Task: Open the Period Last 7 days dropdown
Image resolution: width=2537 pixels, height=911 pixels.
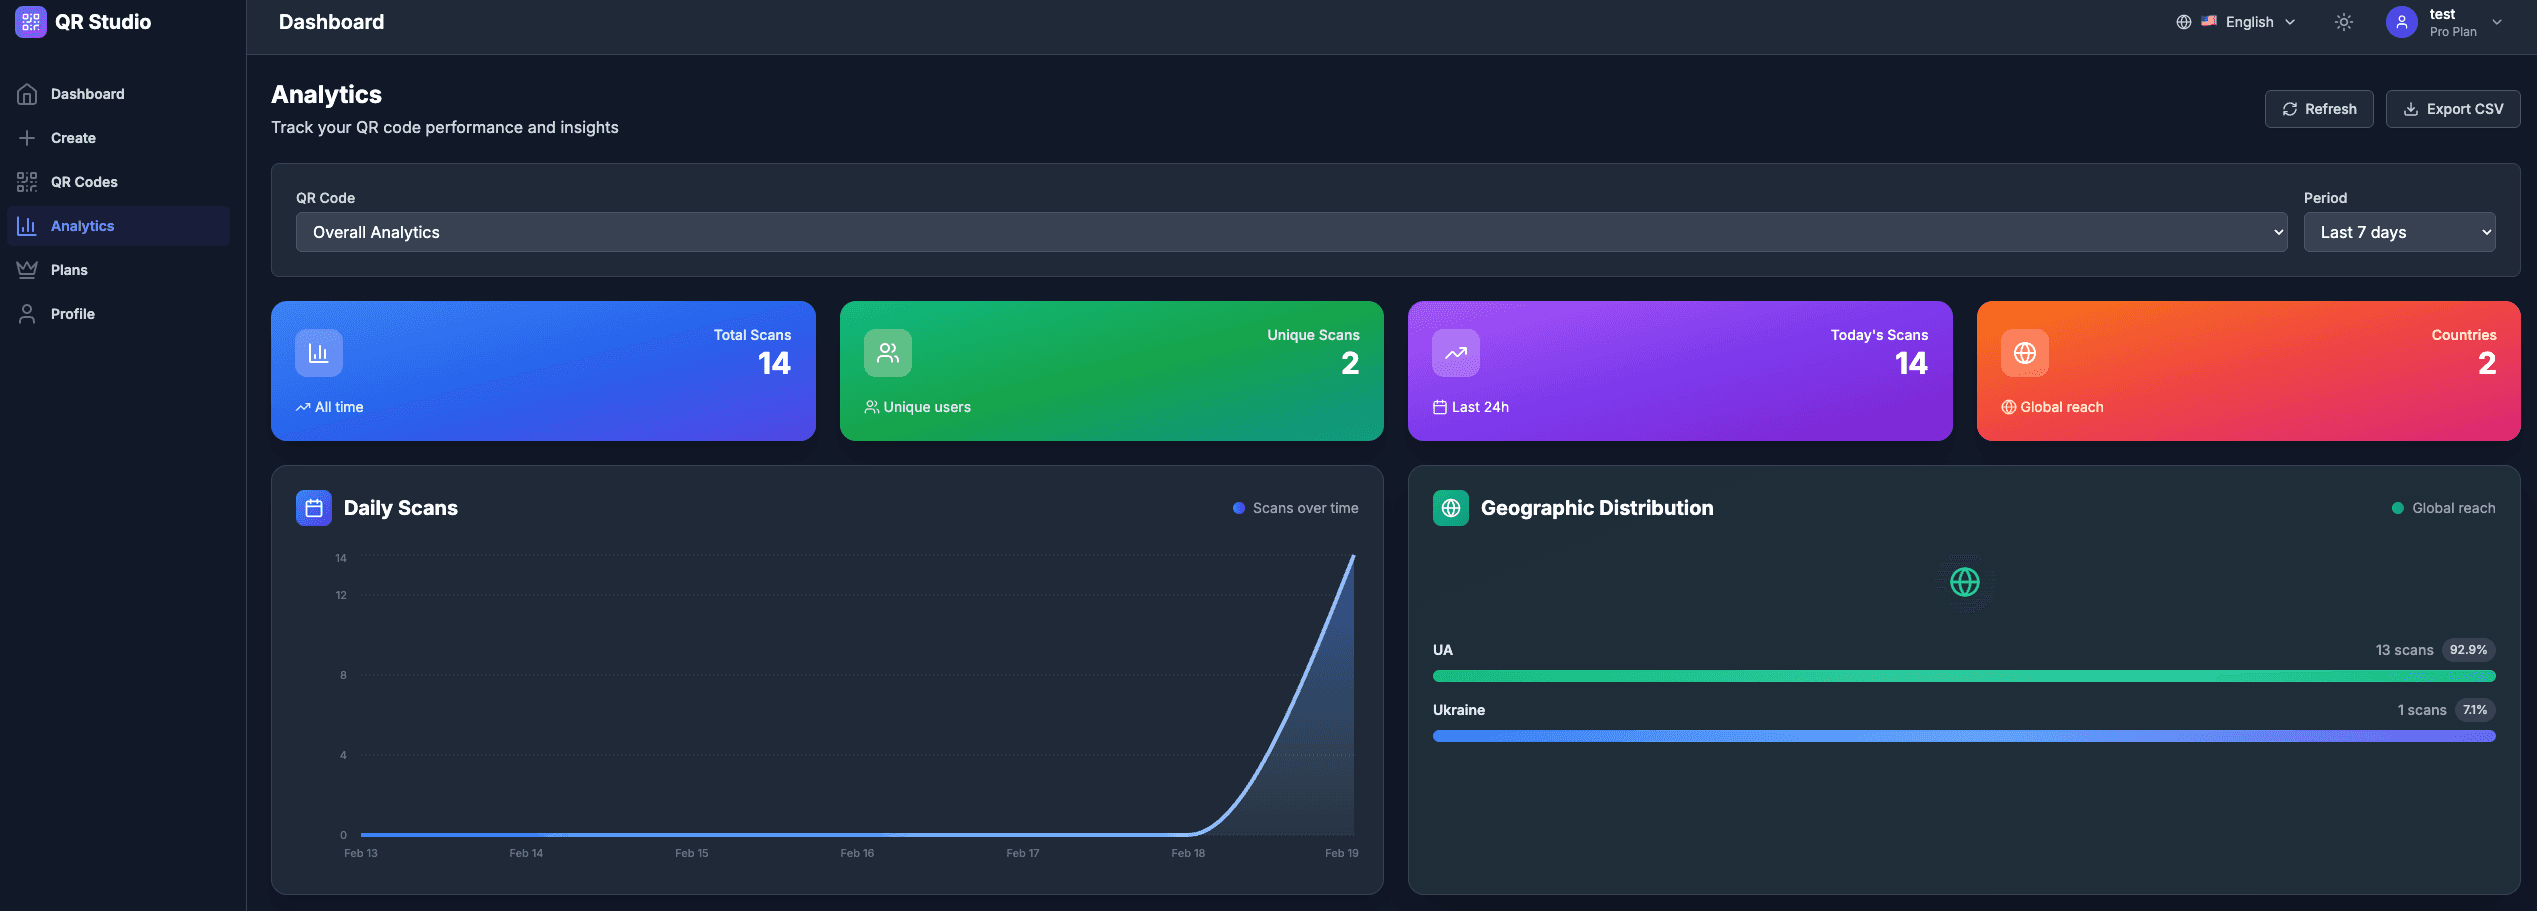Action: 2398,232
